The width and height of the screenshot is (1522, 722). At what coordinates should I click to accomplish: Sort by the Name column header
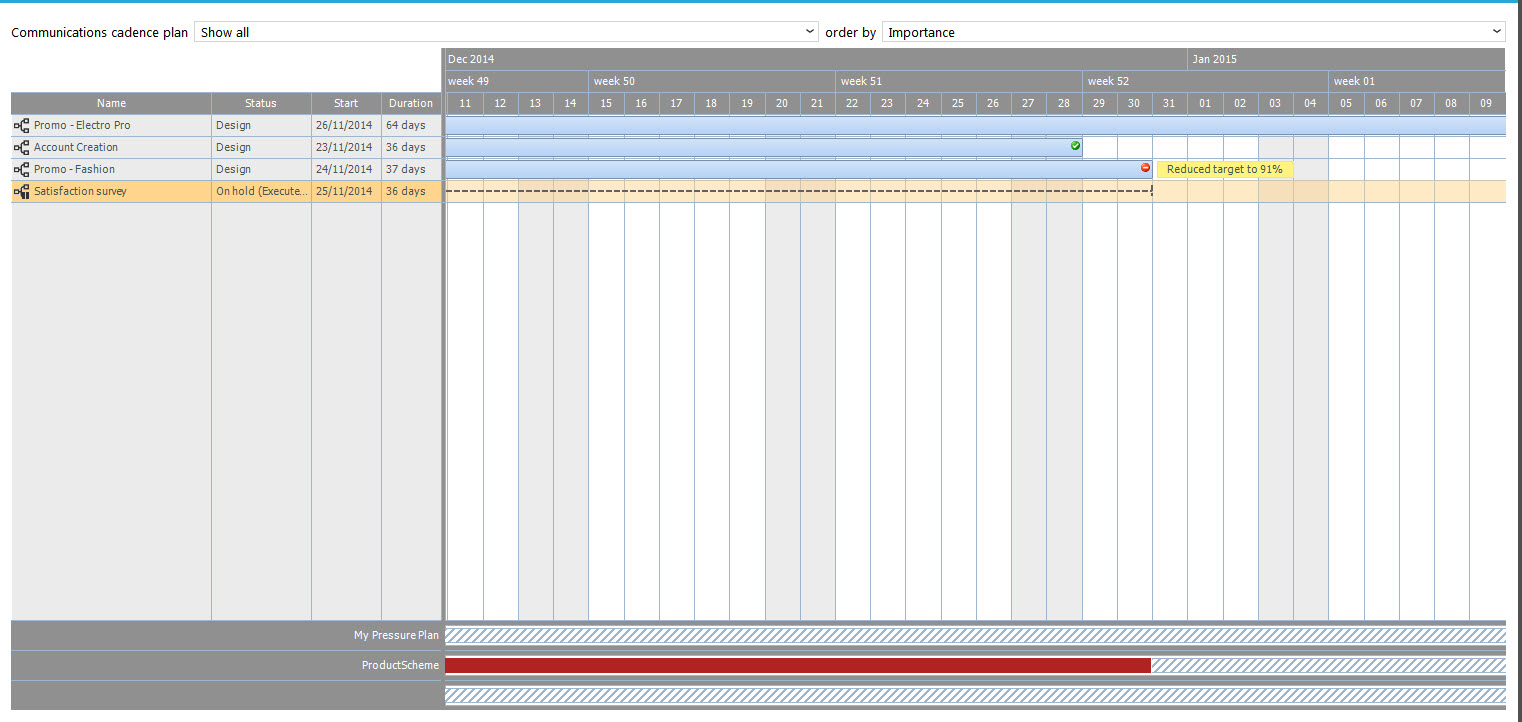[x=112, y=103]
